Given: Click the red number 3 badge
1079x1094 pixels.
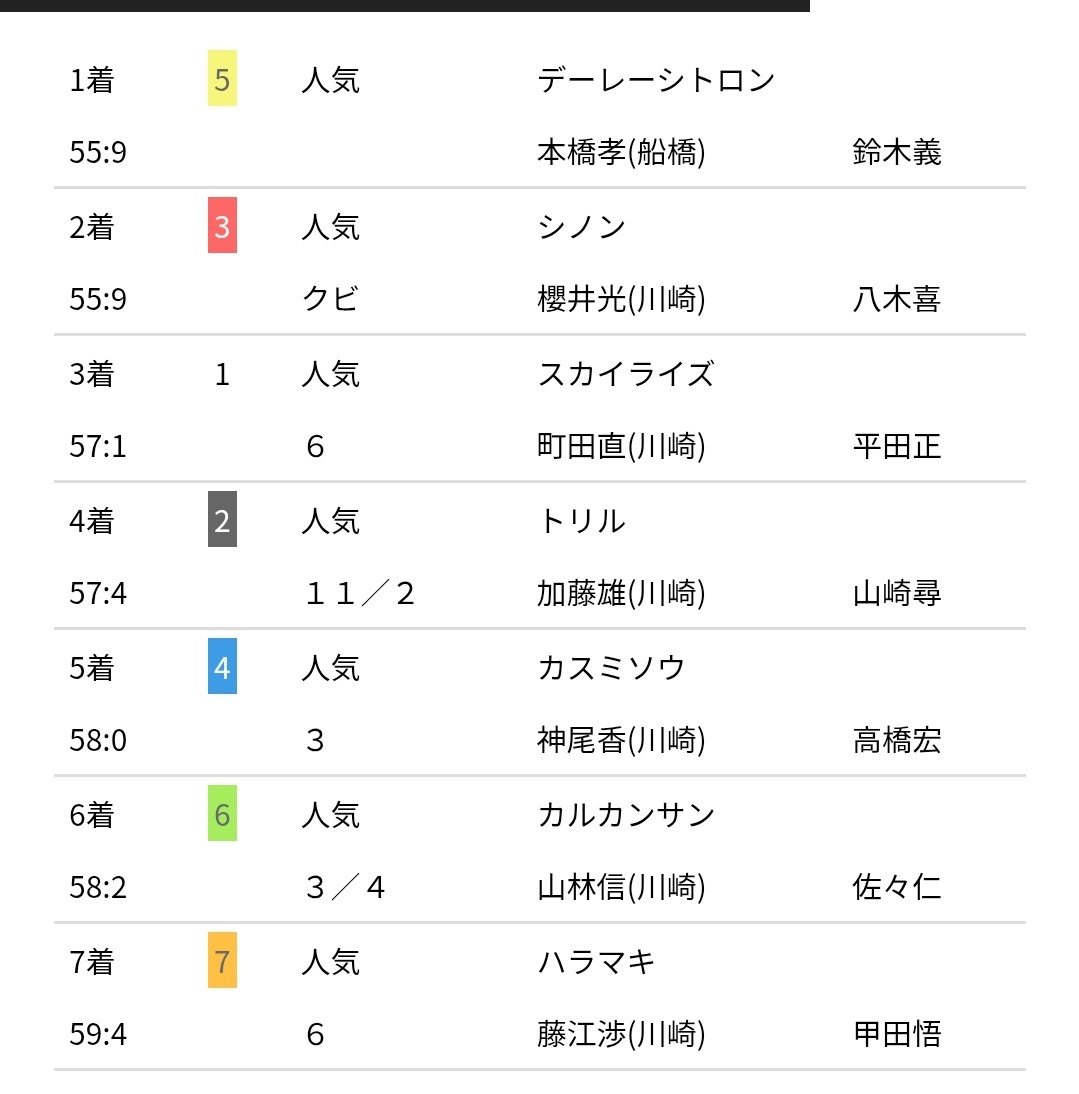Looking at the screenshot, I should pyautogui.click(x=222, y=225).
